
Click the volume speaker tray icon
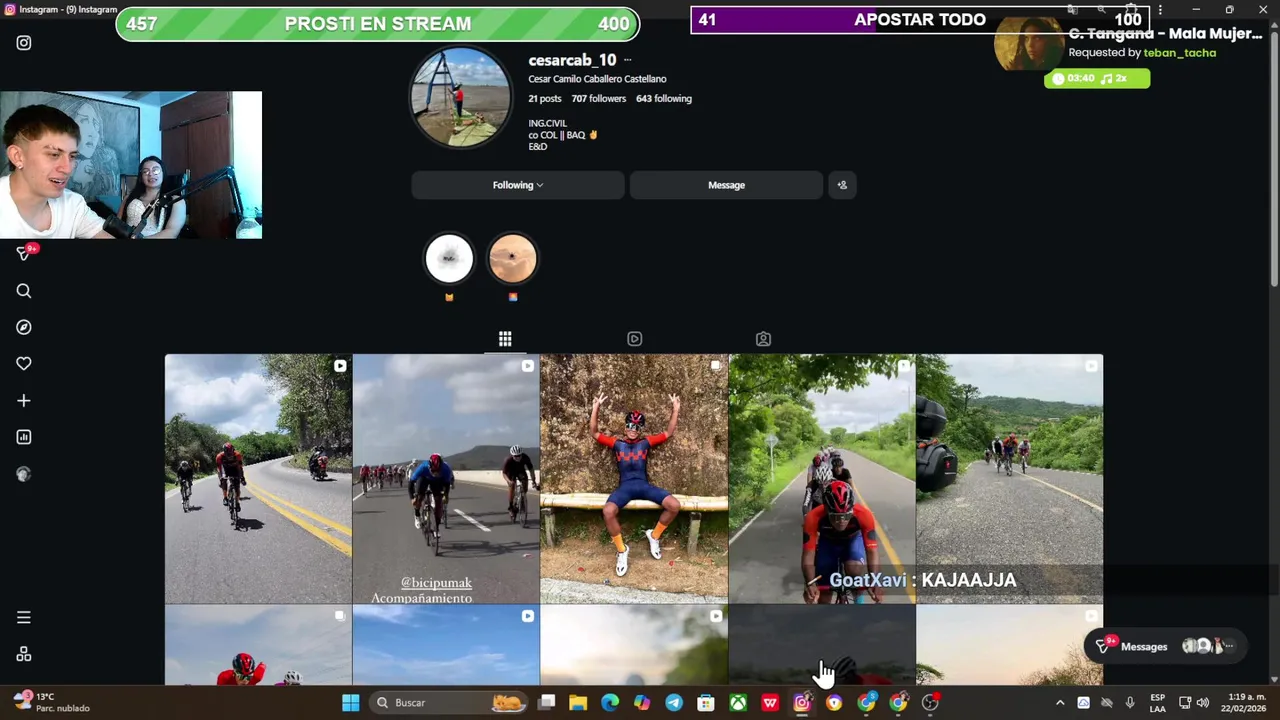(1203, 703)
